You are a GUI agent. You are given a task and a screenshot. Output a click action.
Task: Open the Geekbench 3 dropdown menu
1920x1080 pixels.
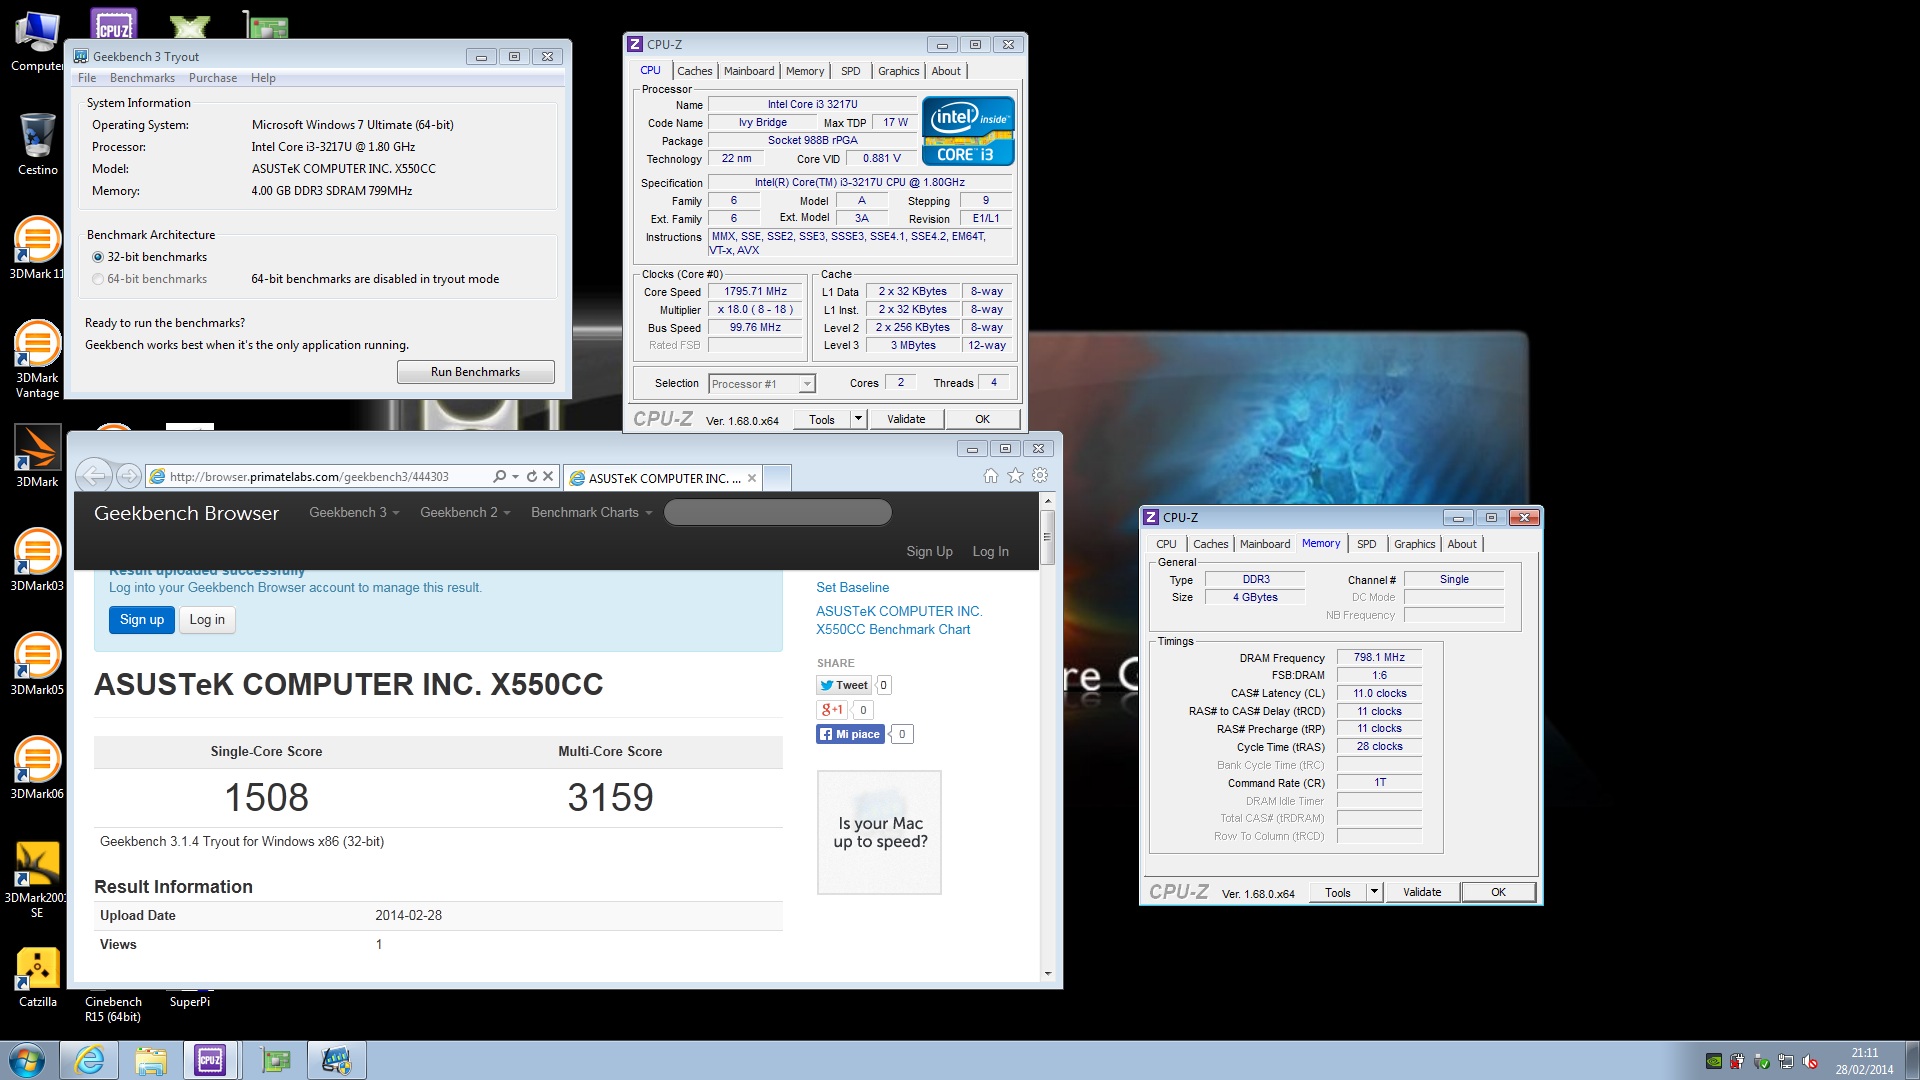click(354, 512)
